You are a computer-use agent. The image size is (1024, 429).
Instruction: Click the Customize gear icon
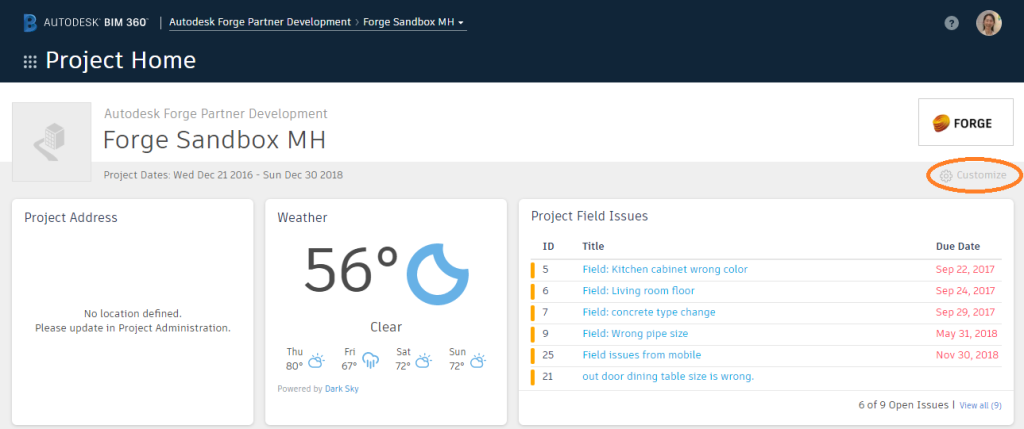(946, 176)
